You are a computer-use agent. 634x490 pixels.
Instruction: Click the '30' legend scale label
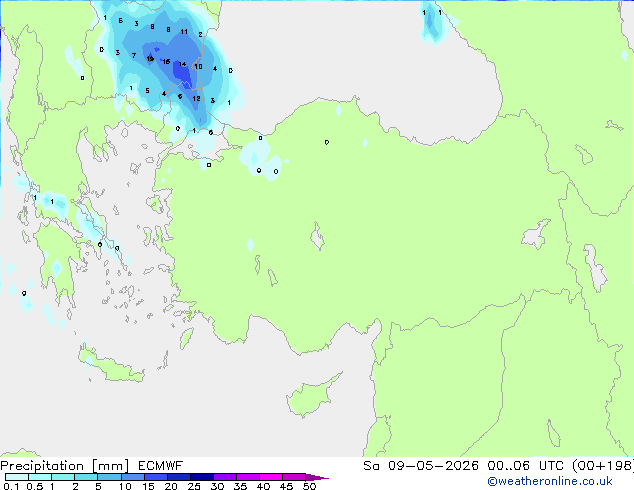click(217, 486)
